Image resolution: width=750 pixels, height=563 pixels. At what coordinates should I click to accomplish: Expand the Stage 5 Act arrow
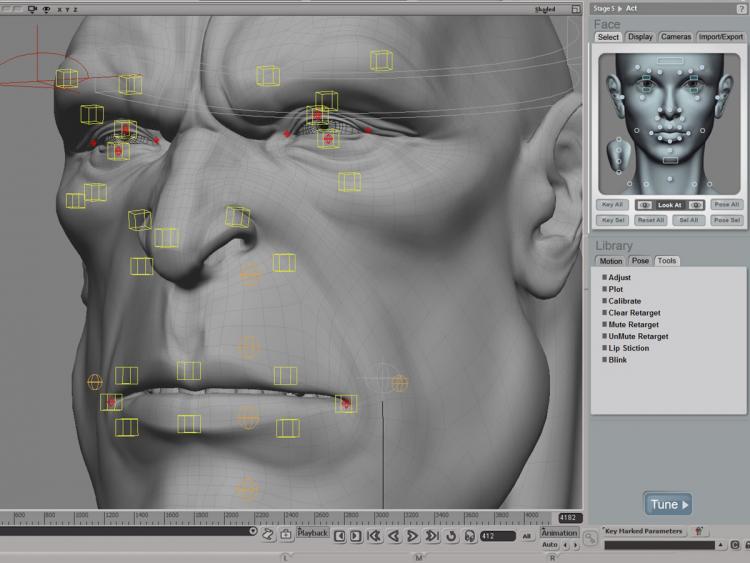(620, 8)
